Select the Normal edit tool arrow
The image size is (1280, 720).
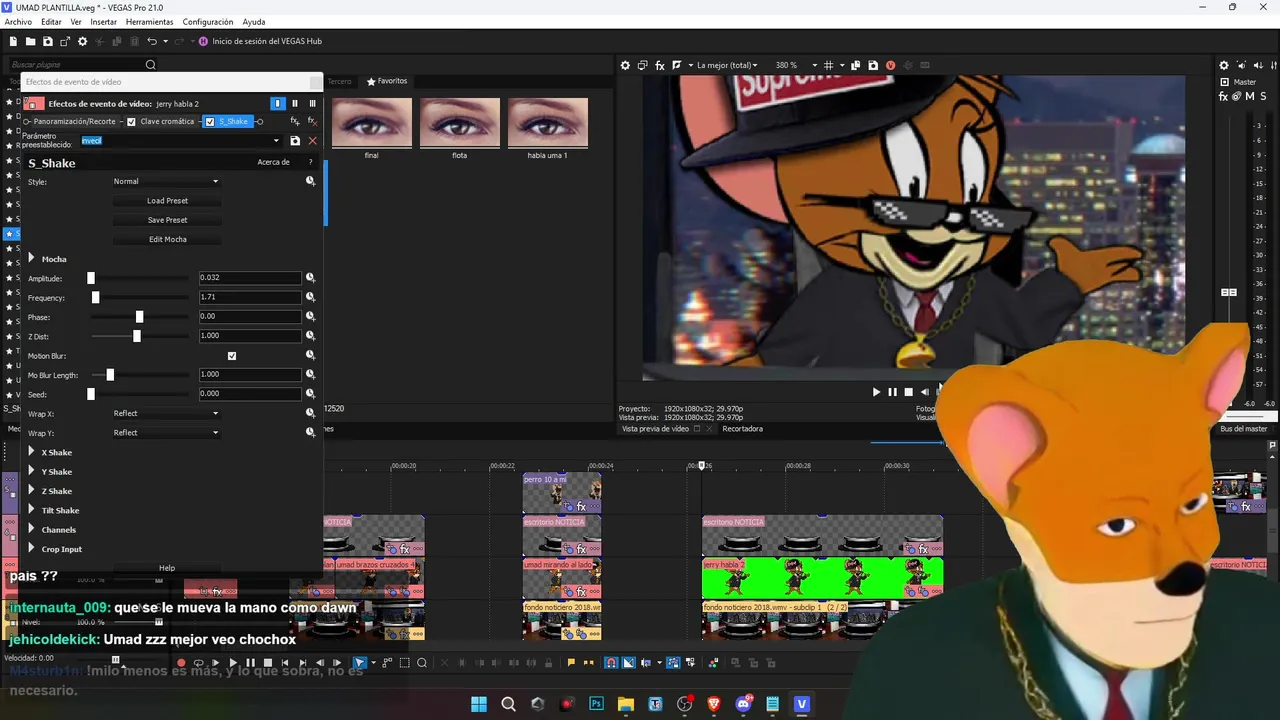click(x=360, y=663)
